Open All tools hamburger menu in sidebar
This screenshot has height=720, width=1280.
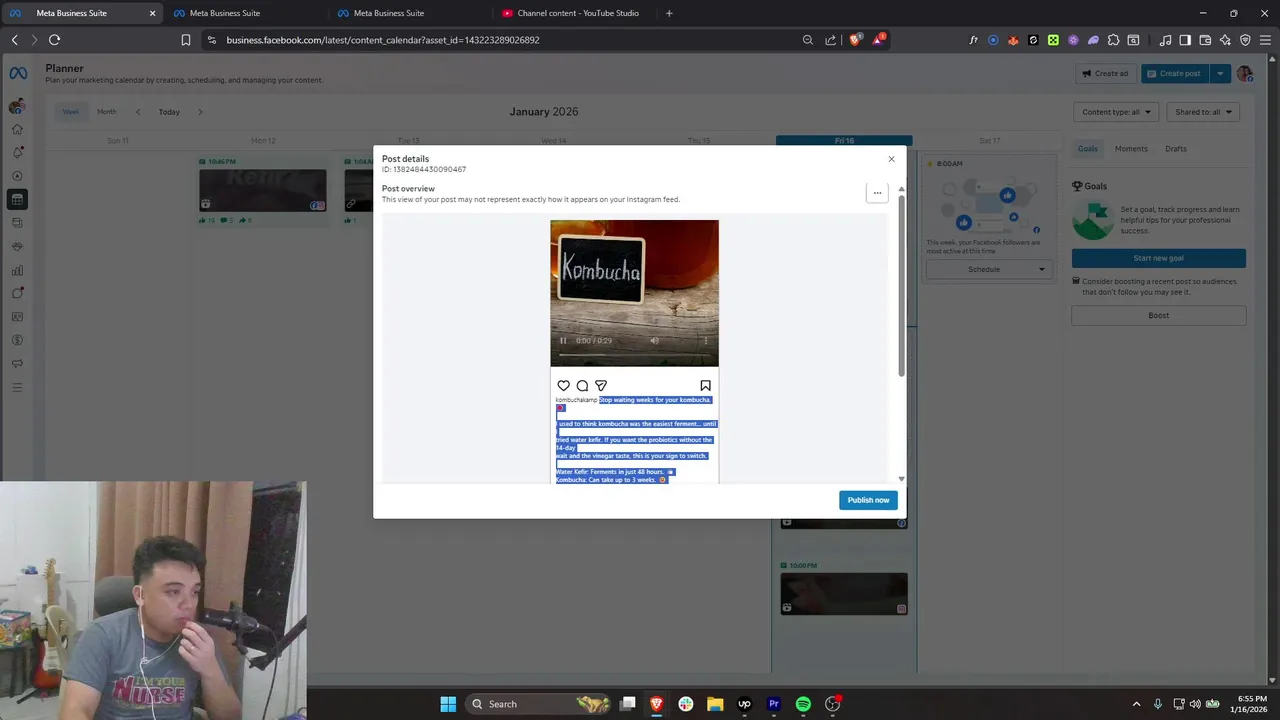point(17,387)
